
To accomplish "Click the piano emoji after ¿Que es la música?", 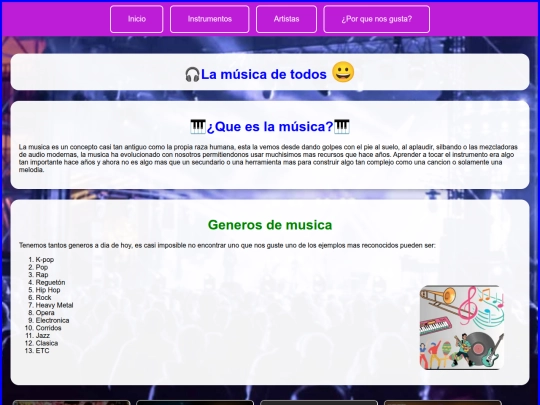I will [x=342, y=126].
